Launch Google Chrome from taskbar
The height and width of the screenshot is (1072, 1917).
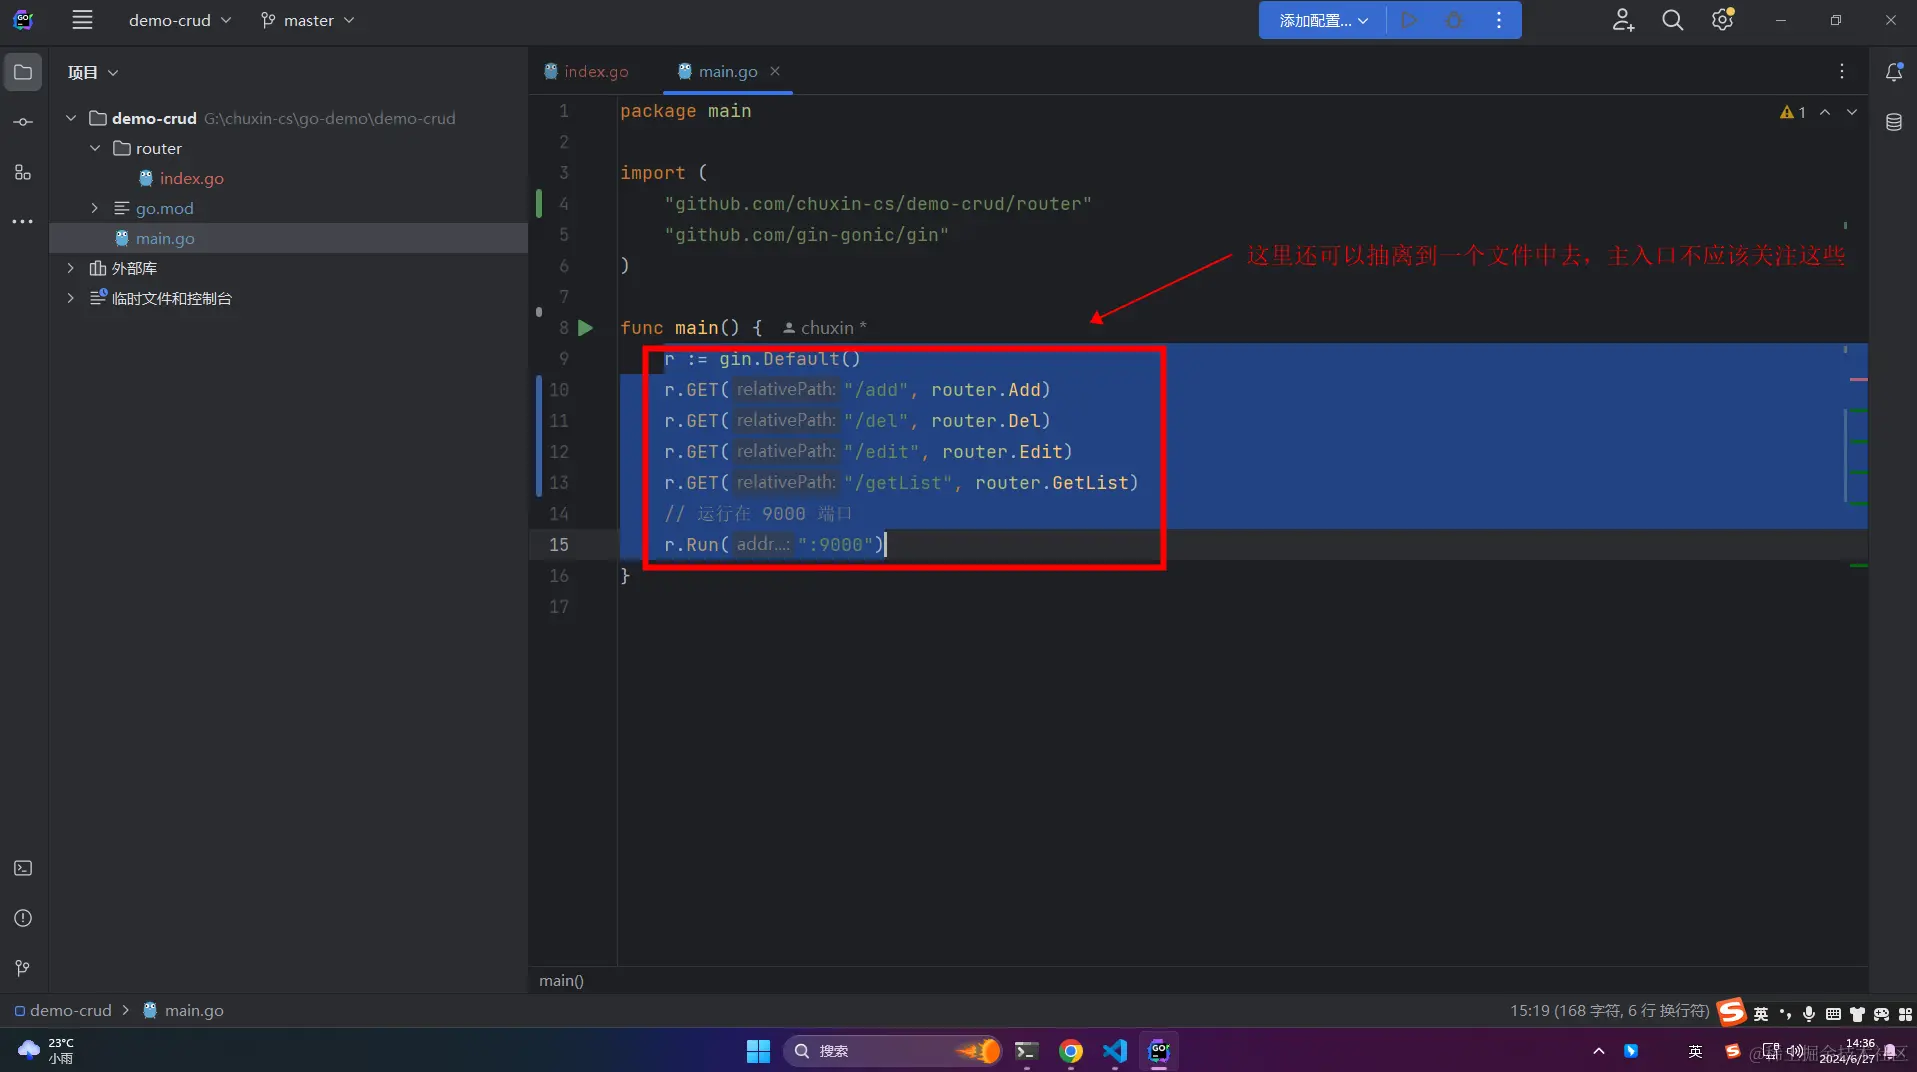[1071, 1051]
